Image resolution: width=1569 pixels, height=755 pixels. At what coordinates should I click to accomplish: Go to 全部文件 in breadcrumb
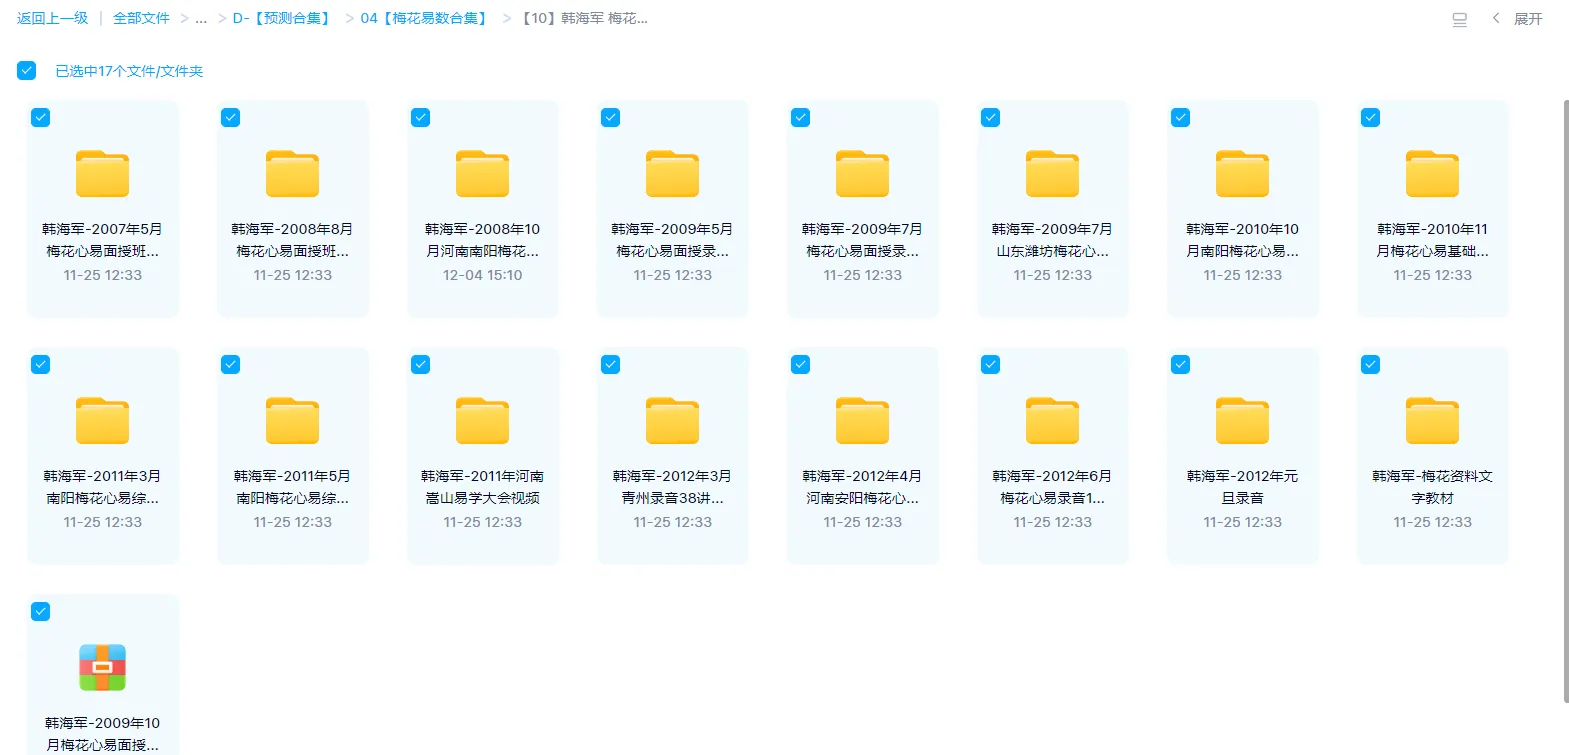(x=141, y=19)
